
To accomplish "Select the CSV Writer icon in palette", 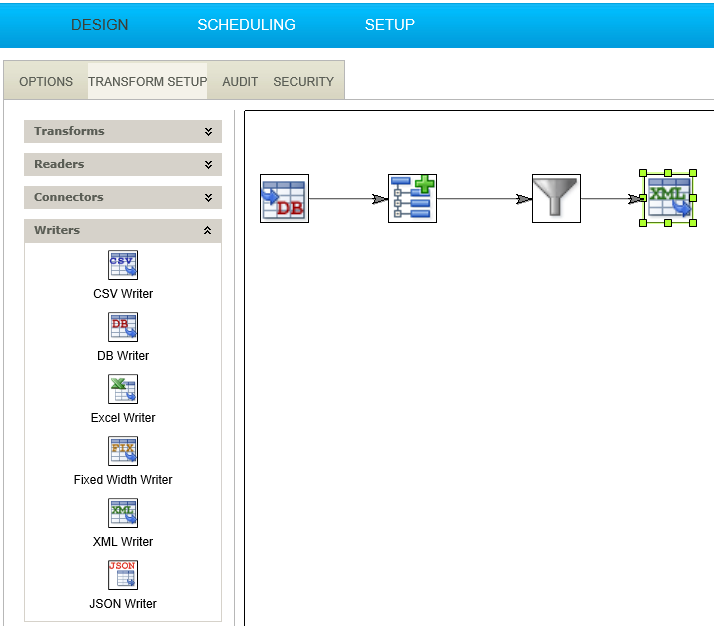I will tap(123, 265).
